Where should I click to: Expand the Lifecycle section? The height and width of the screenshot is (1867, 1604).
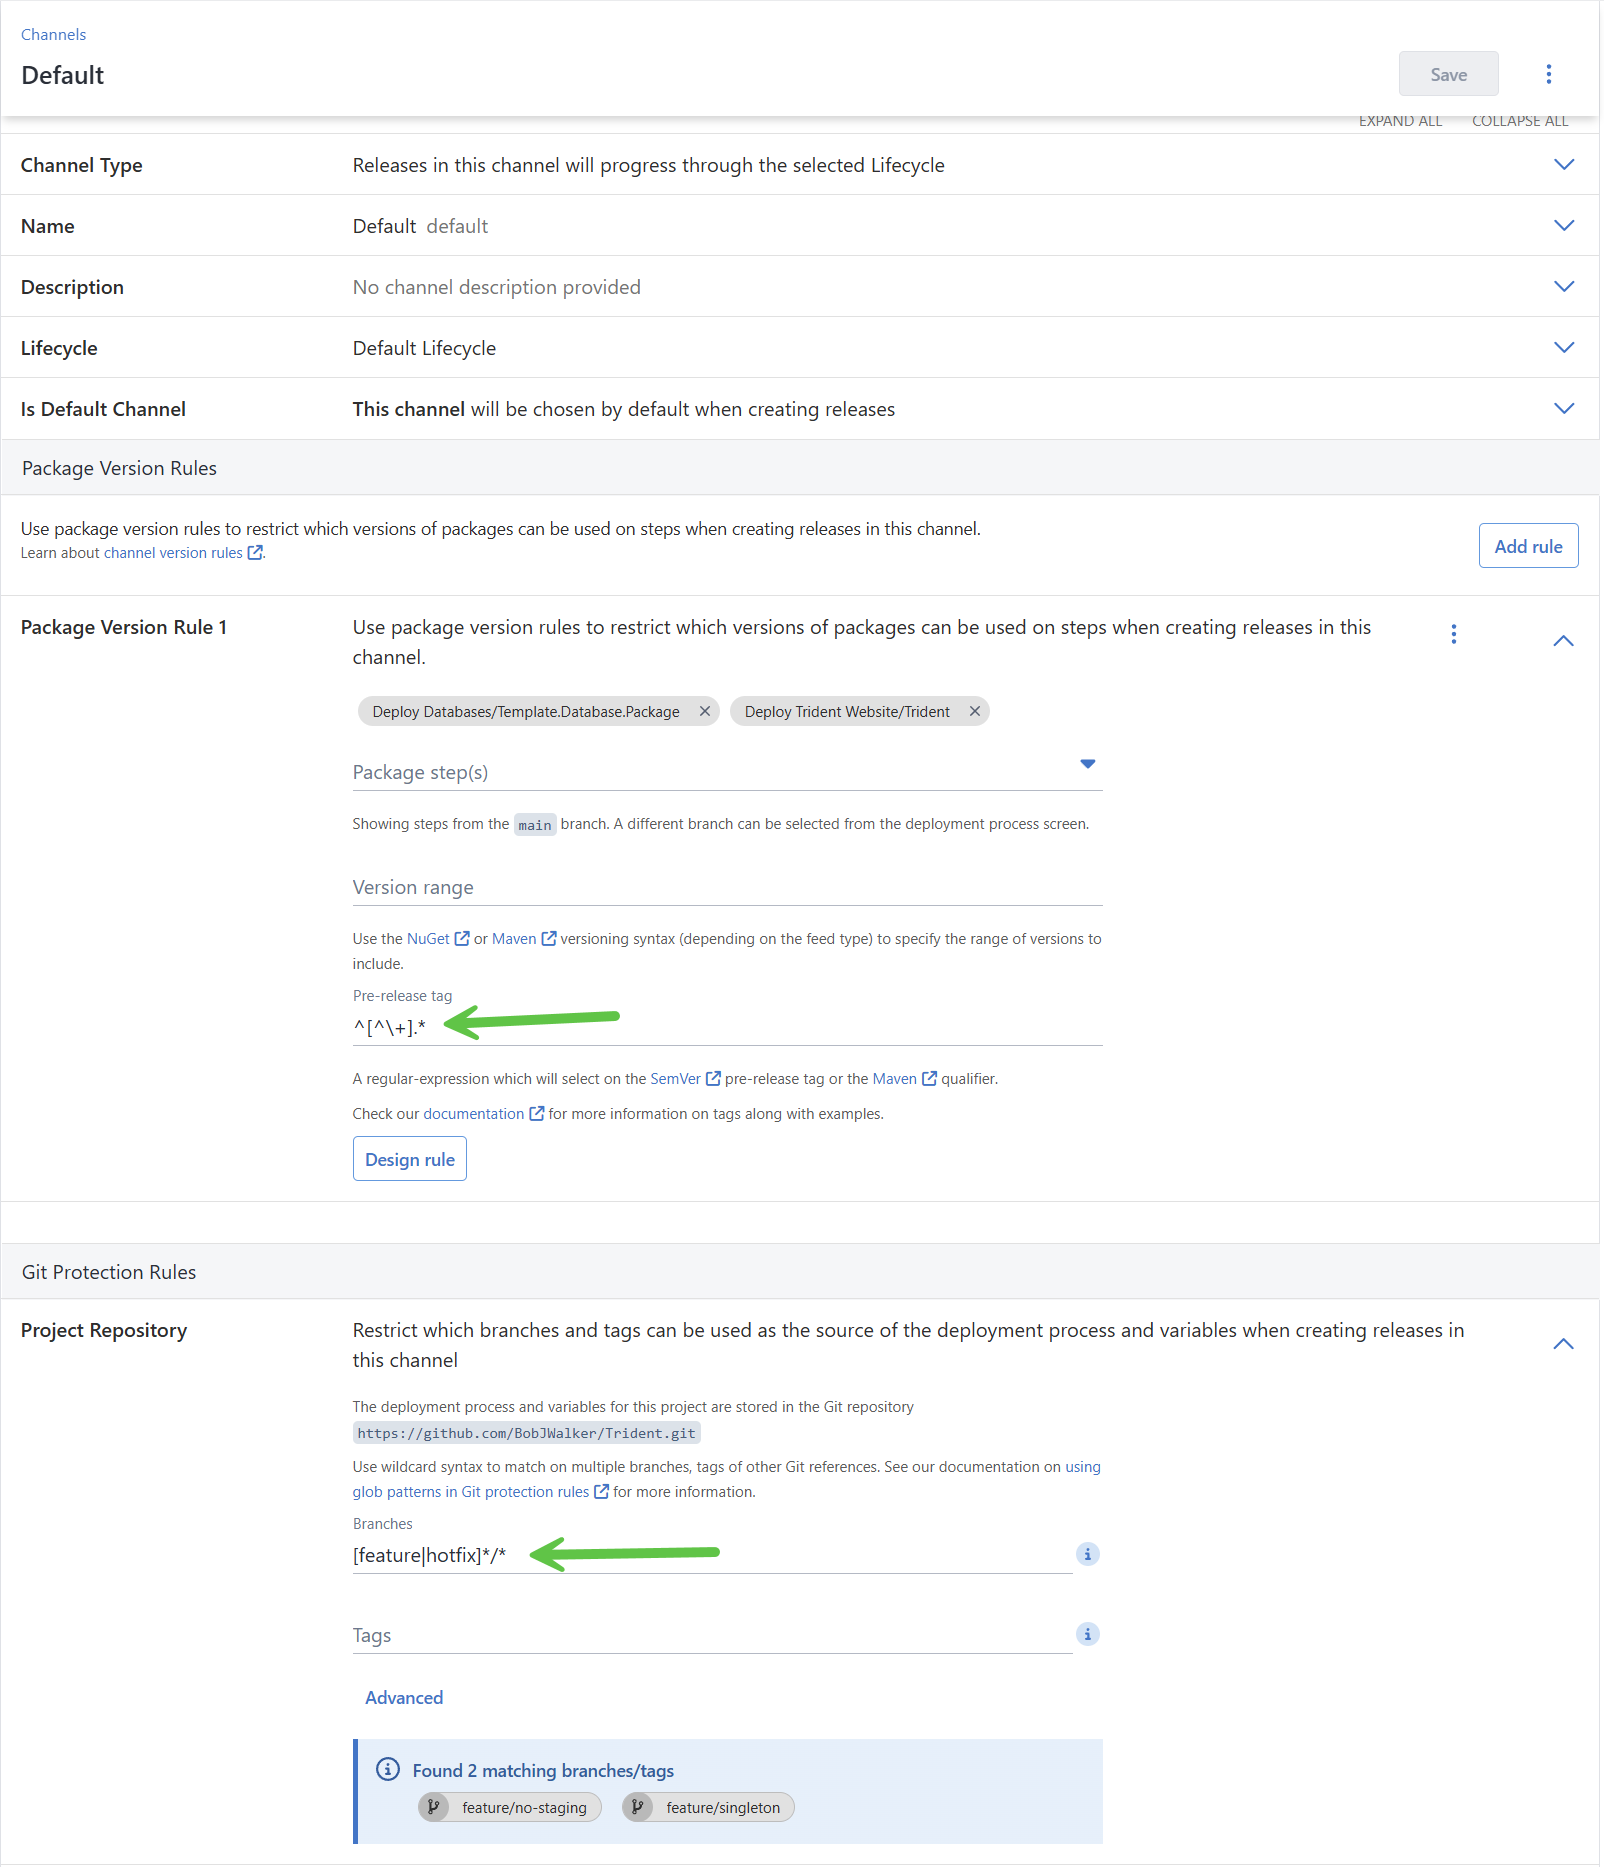(1563, 347)
